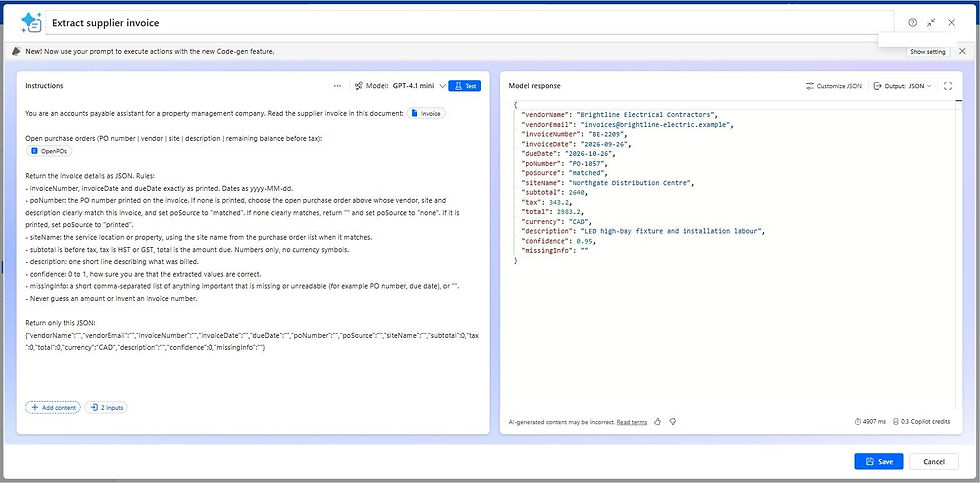
Task: Run the prompt with the Test button
Action: 464,86
